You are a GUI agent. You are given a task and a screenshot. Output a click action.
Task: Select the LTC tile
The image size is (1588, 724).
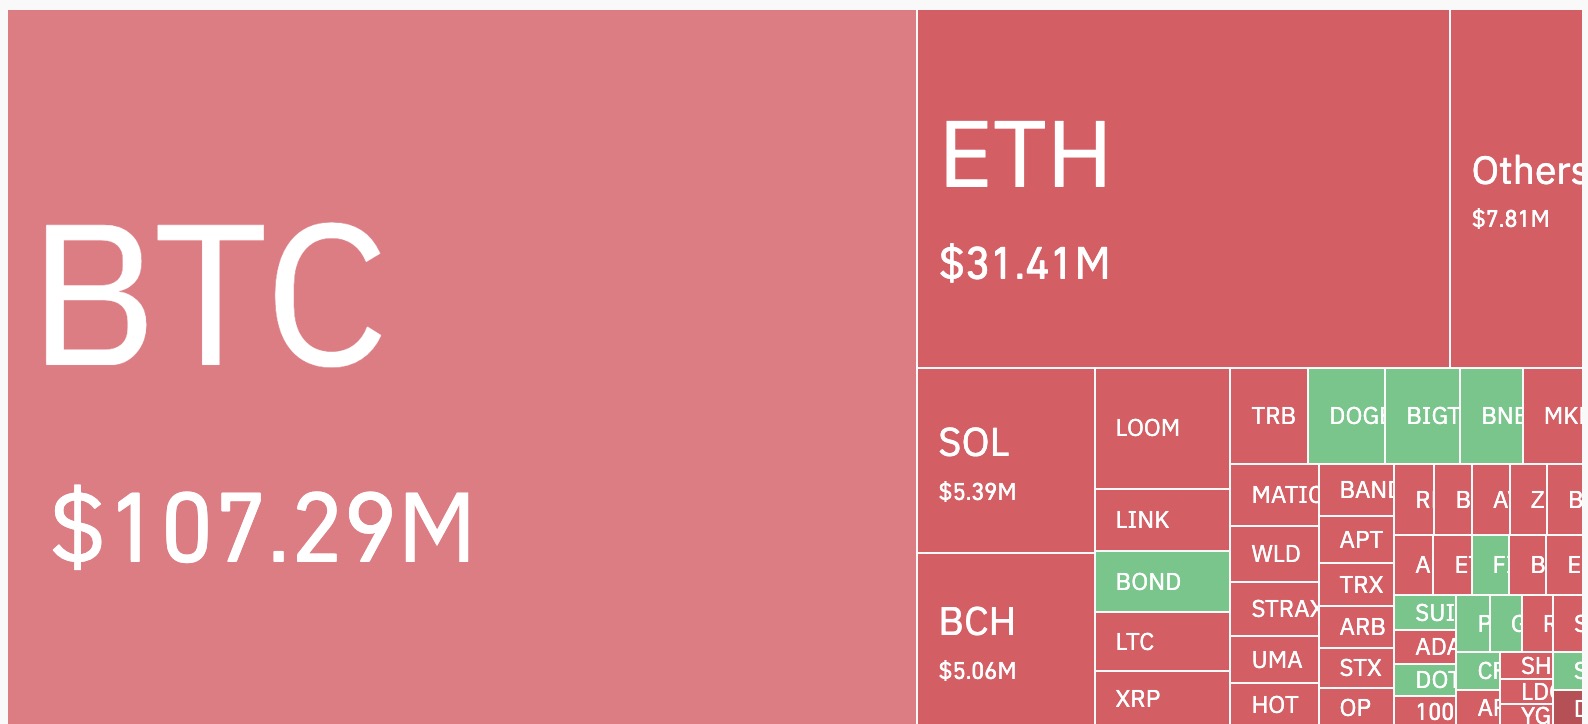[1162, 641]
